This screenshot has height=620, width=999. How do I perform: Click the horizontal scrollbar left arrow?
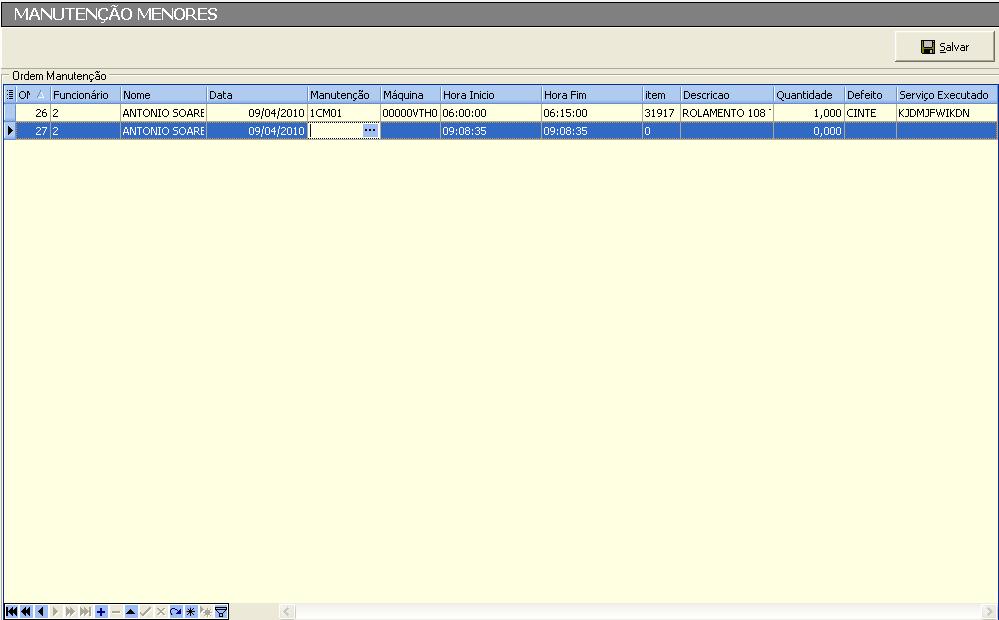click(287, 611)
